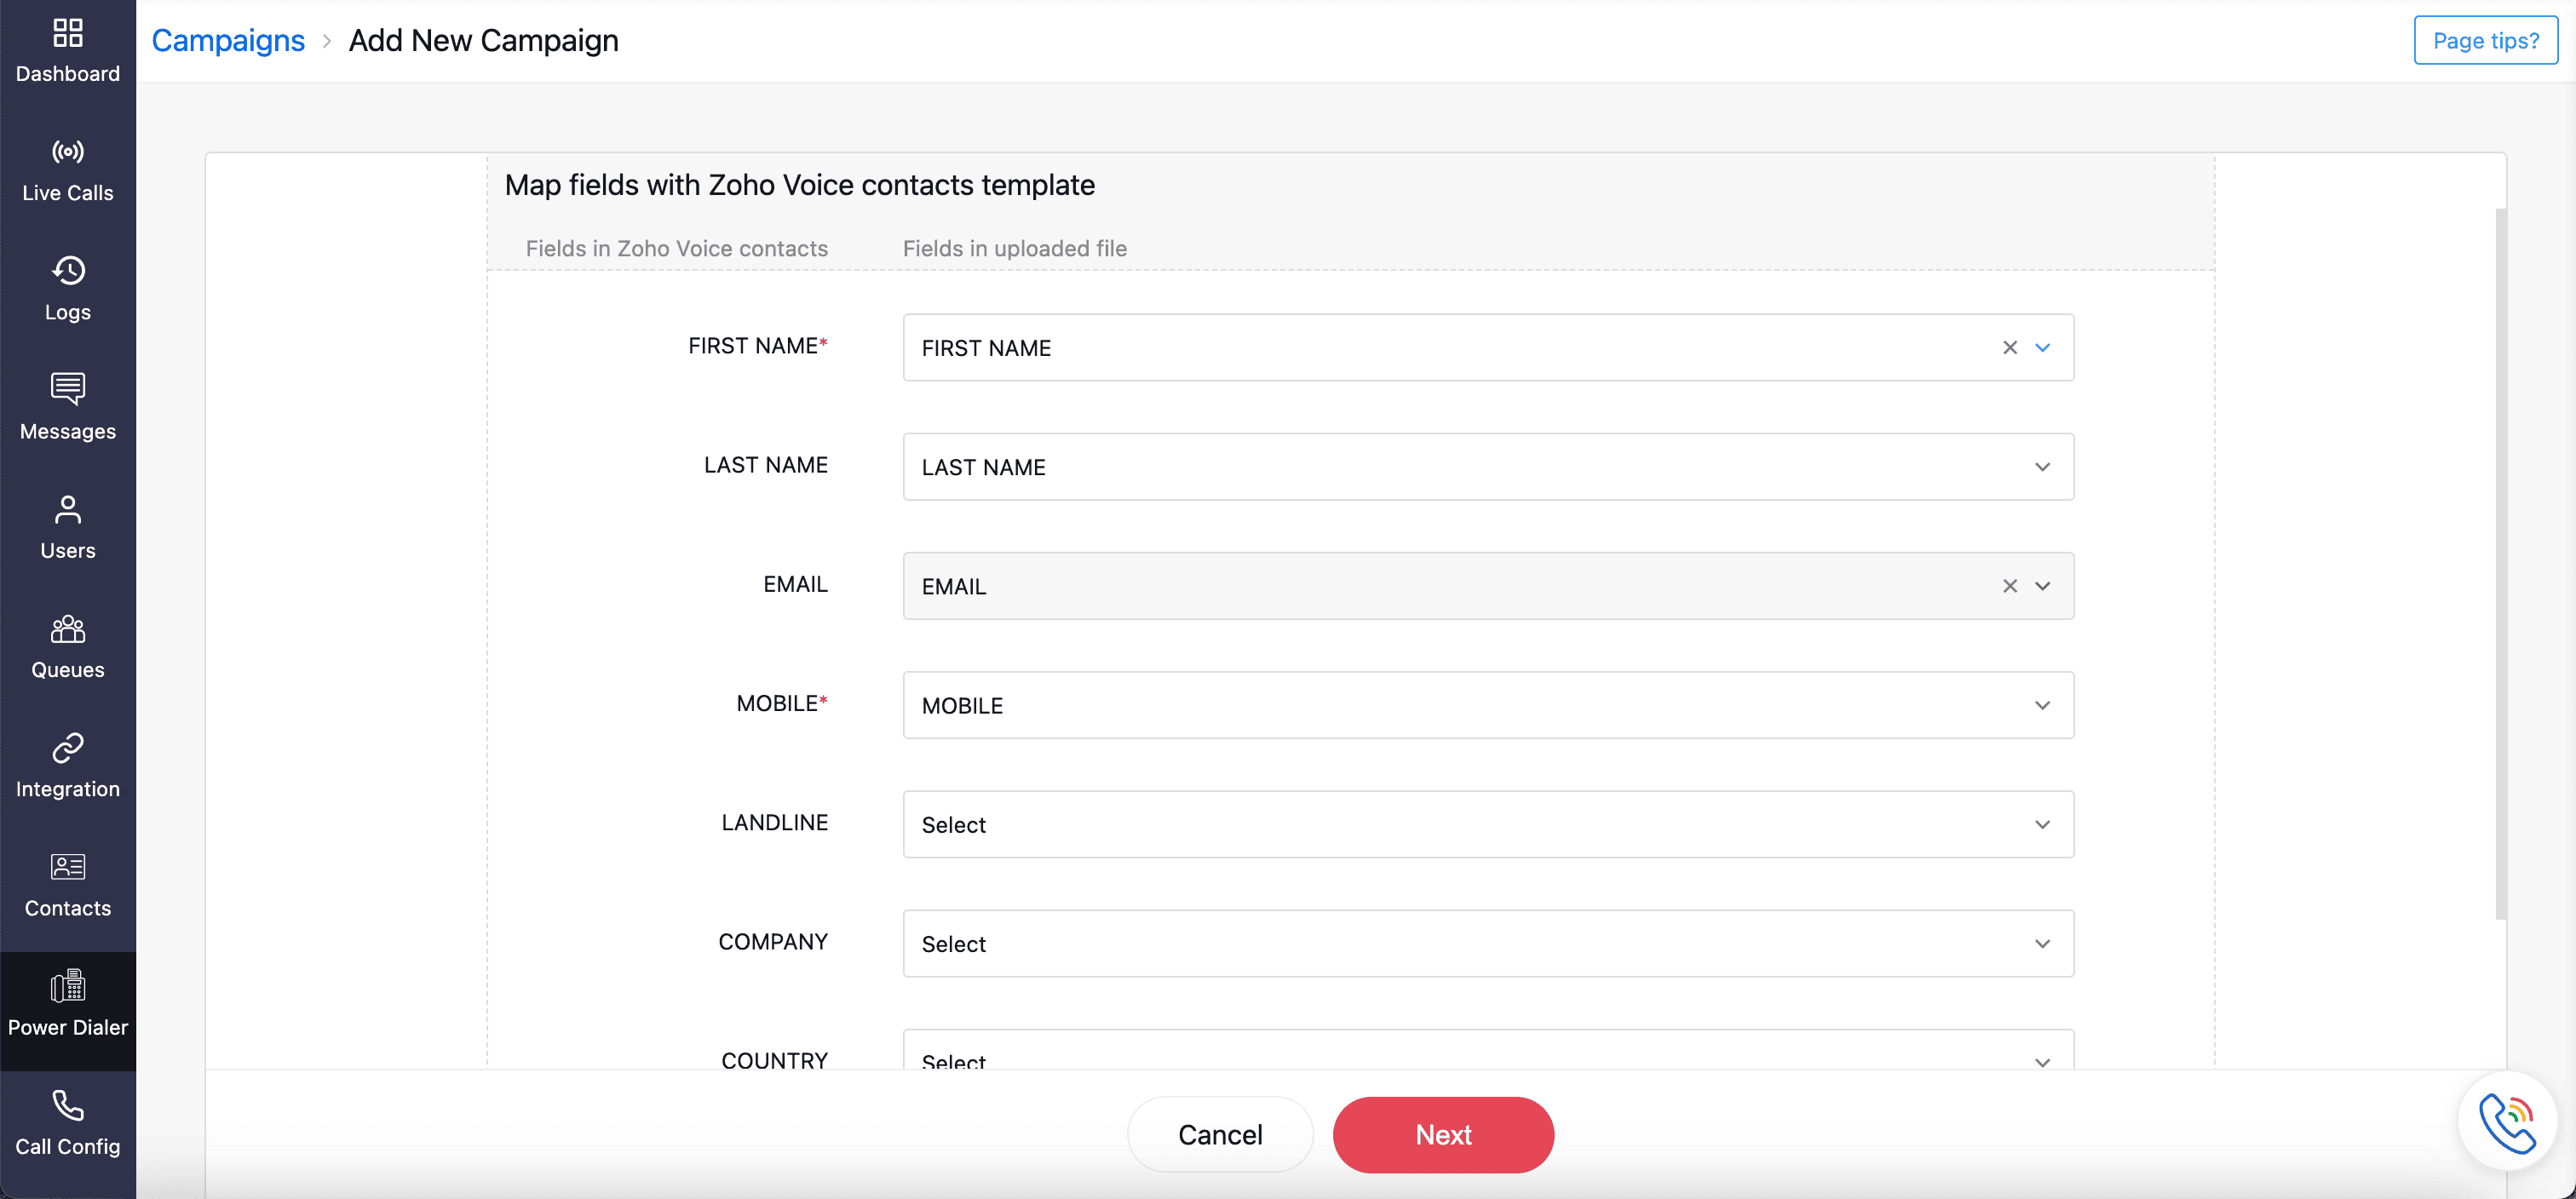Click the Cancel button
This screenshot has height=1199, width=2576.
point(1219,1135)
